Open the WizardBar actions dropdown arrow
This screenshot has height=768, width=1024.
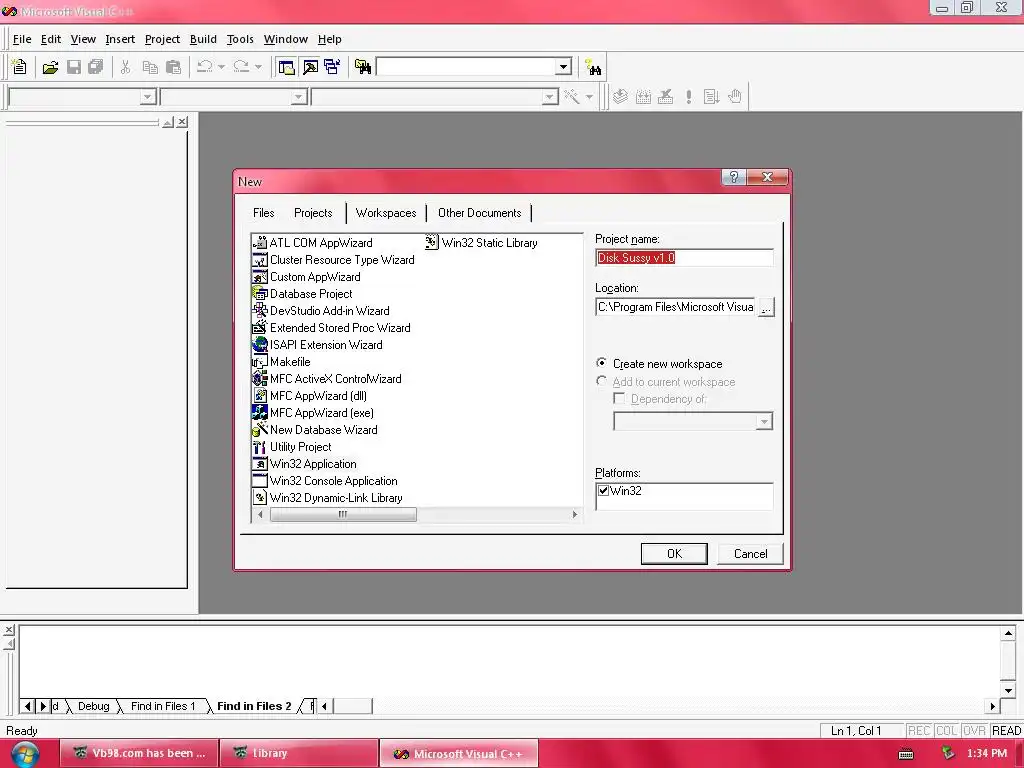589,97
